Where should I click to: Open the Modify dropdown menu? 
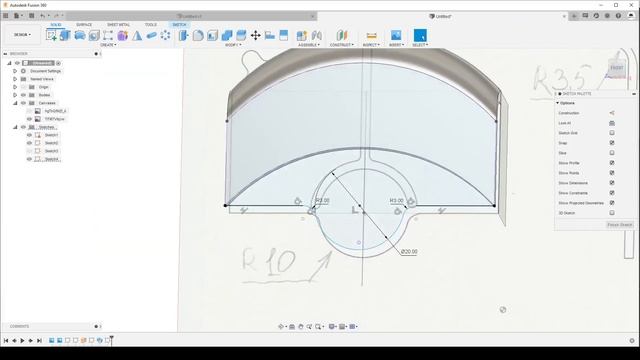pyautogui.click(x=233, y=45)
